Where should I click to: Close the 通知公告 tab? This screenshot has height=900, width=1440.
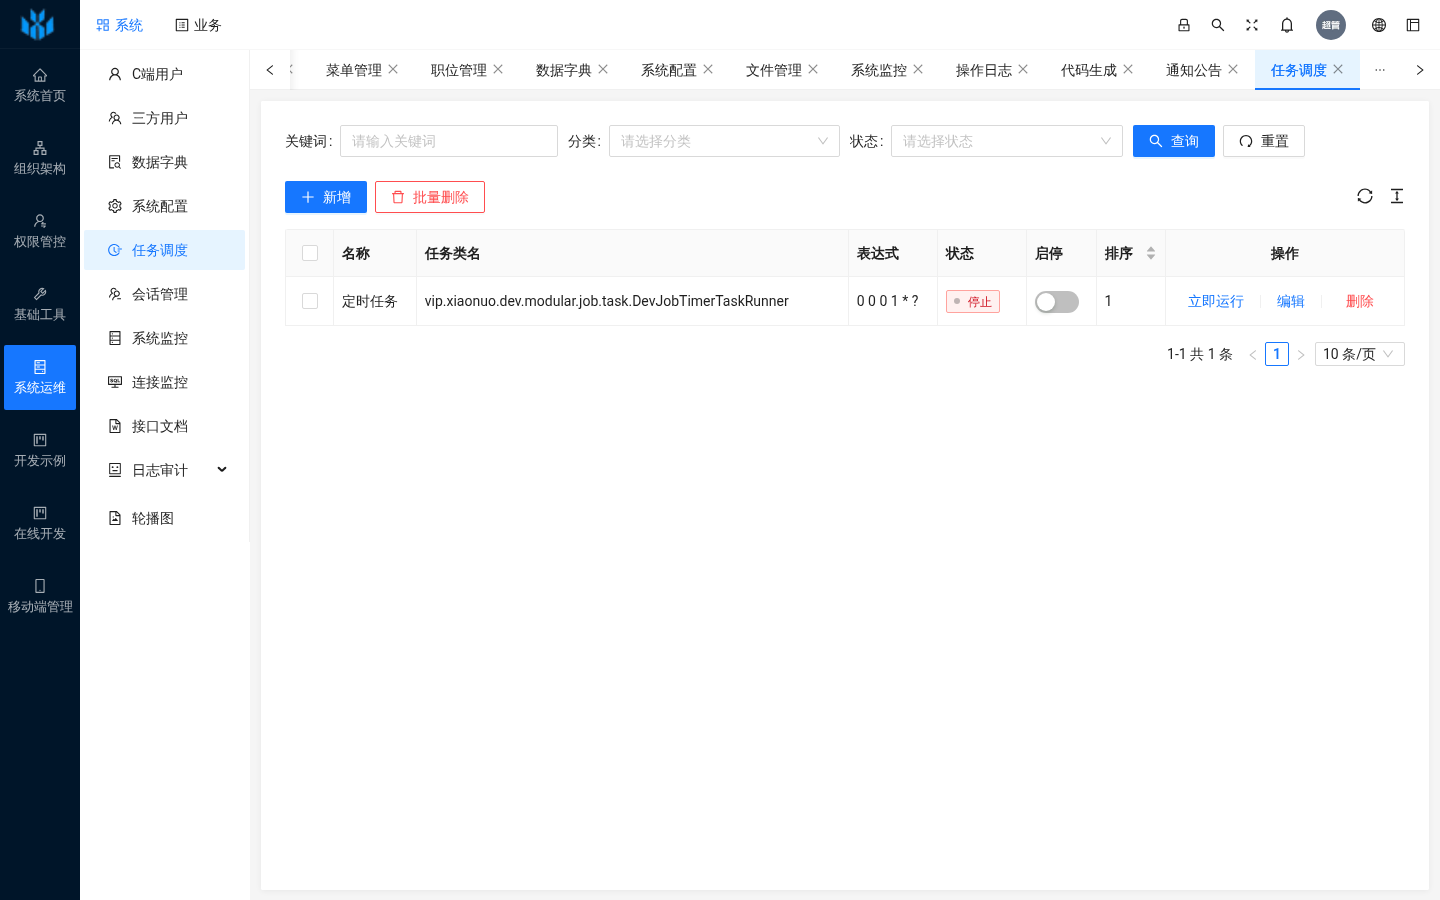(1233, 69)
